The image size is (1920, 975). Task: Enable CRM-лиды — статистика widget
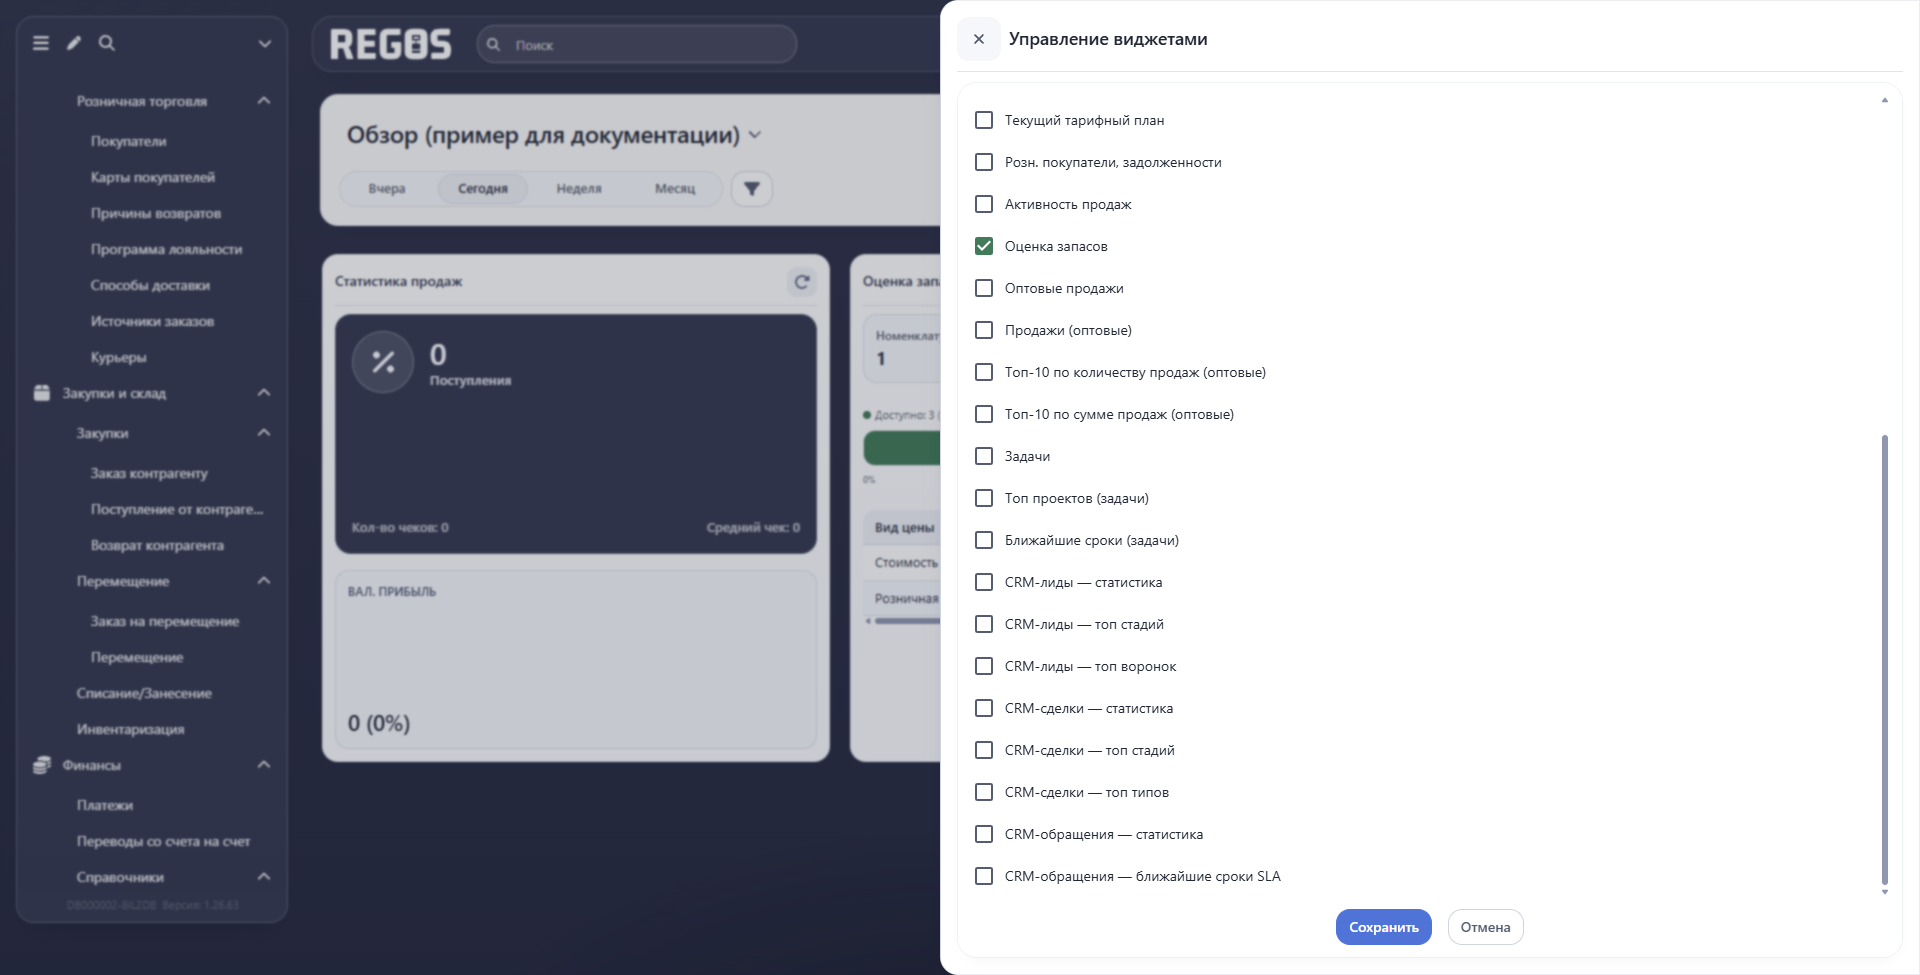click(984, 582)
